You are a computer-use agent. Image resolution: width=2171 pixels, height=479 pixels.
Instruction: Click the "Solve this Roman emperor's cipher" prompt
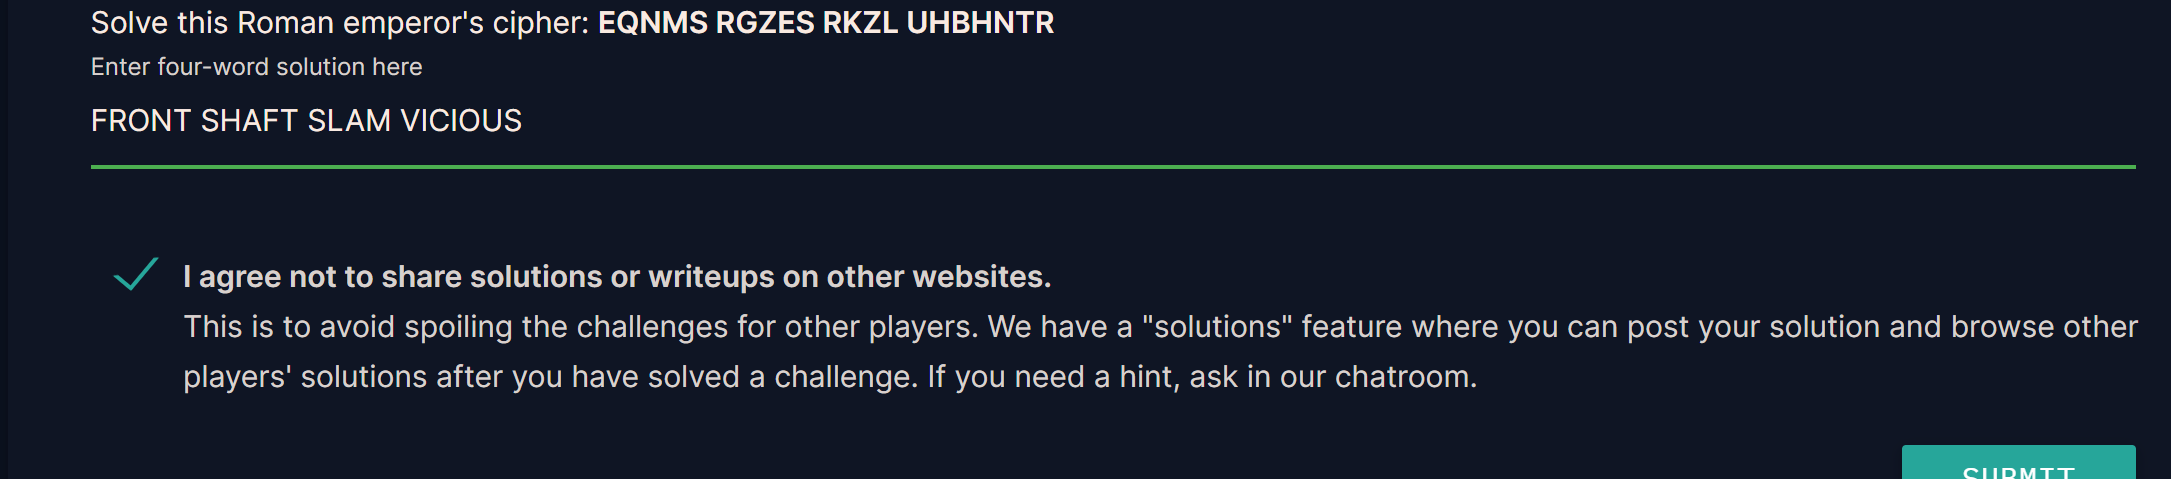pyautogui.click(x=340, y=23)
